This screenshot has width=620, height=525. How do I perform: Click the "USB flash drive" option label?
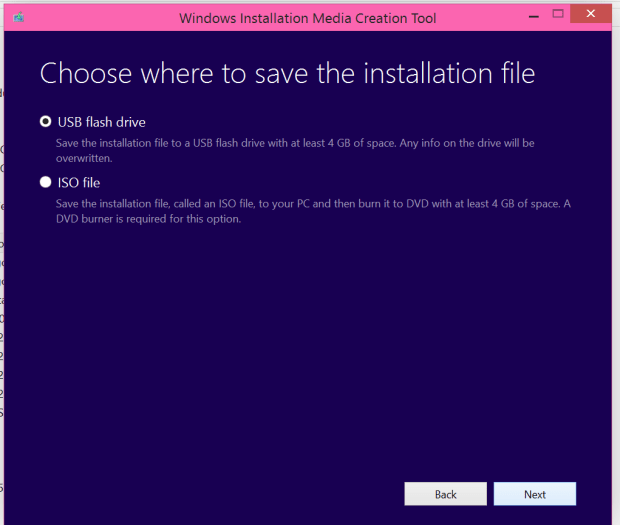[101, 122]
